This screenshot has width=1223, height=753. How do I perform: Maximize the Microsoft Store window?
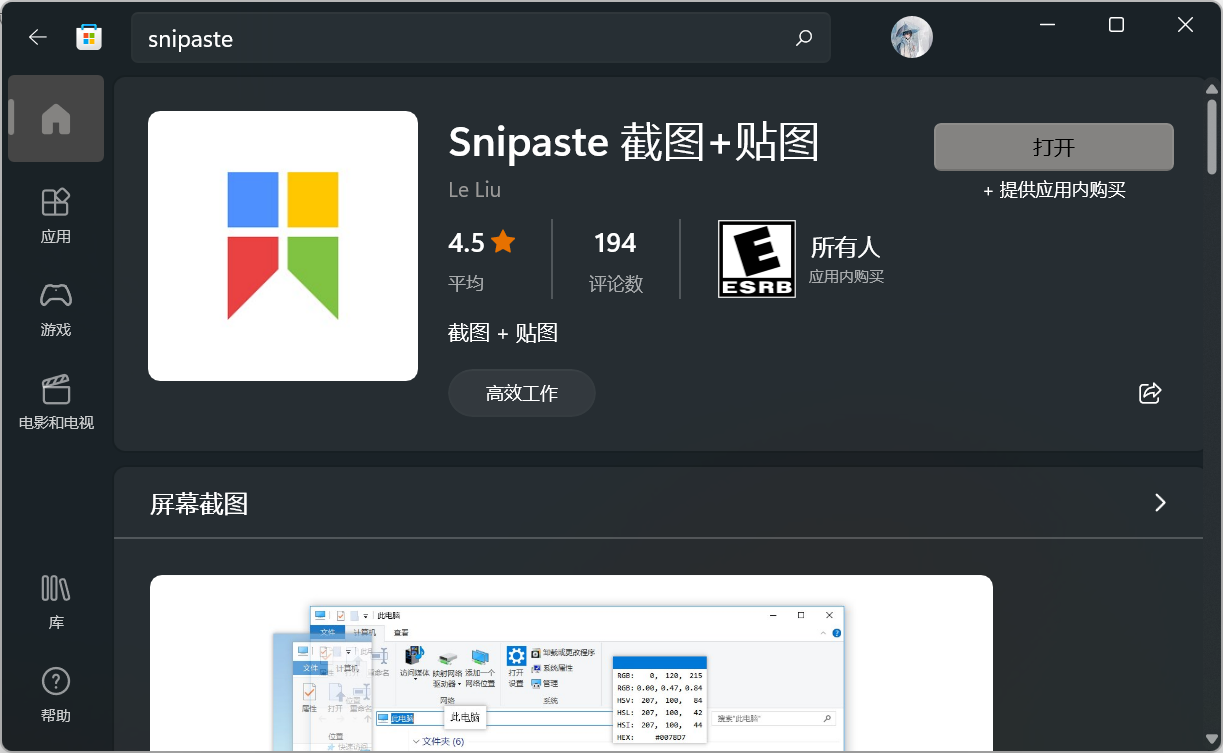coord(1116,25)
